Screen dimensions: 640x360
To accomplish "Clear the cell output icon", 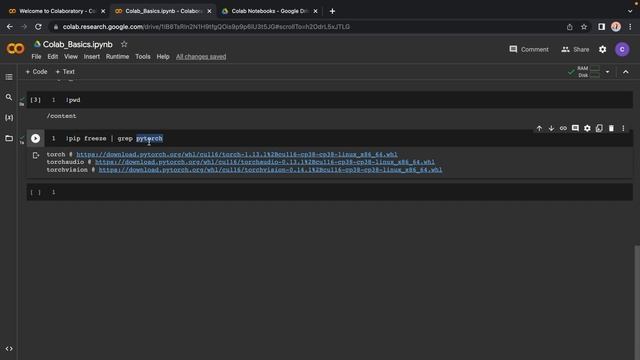I will [x=36, y=155].
